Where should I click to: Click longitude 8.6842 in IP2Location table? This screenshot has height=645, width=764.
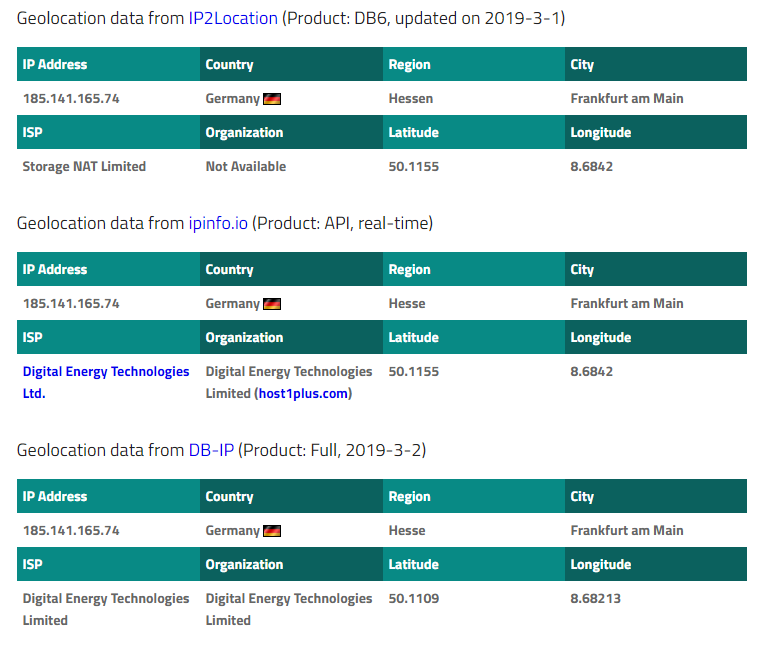[592, 167]
